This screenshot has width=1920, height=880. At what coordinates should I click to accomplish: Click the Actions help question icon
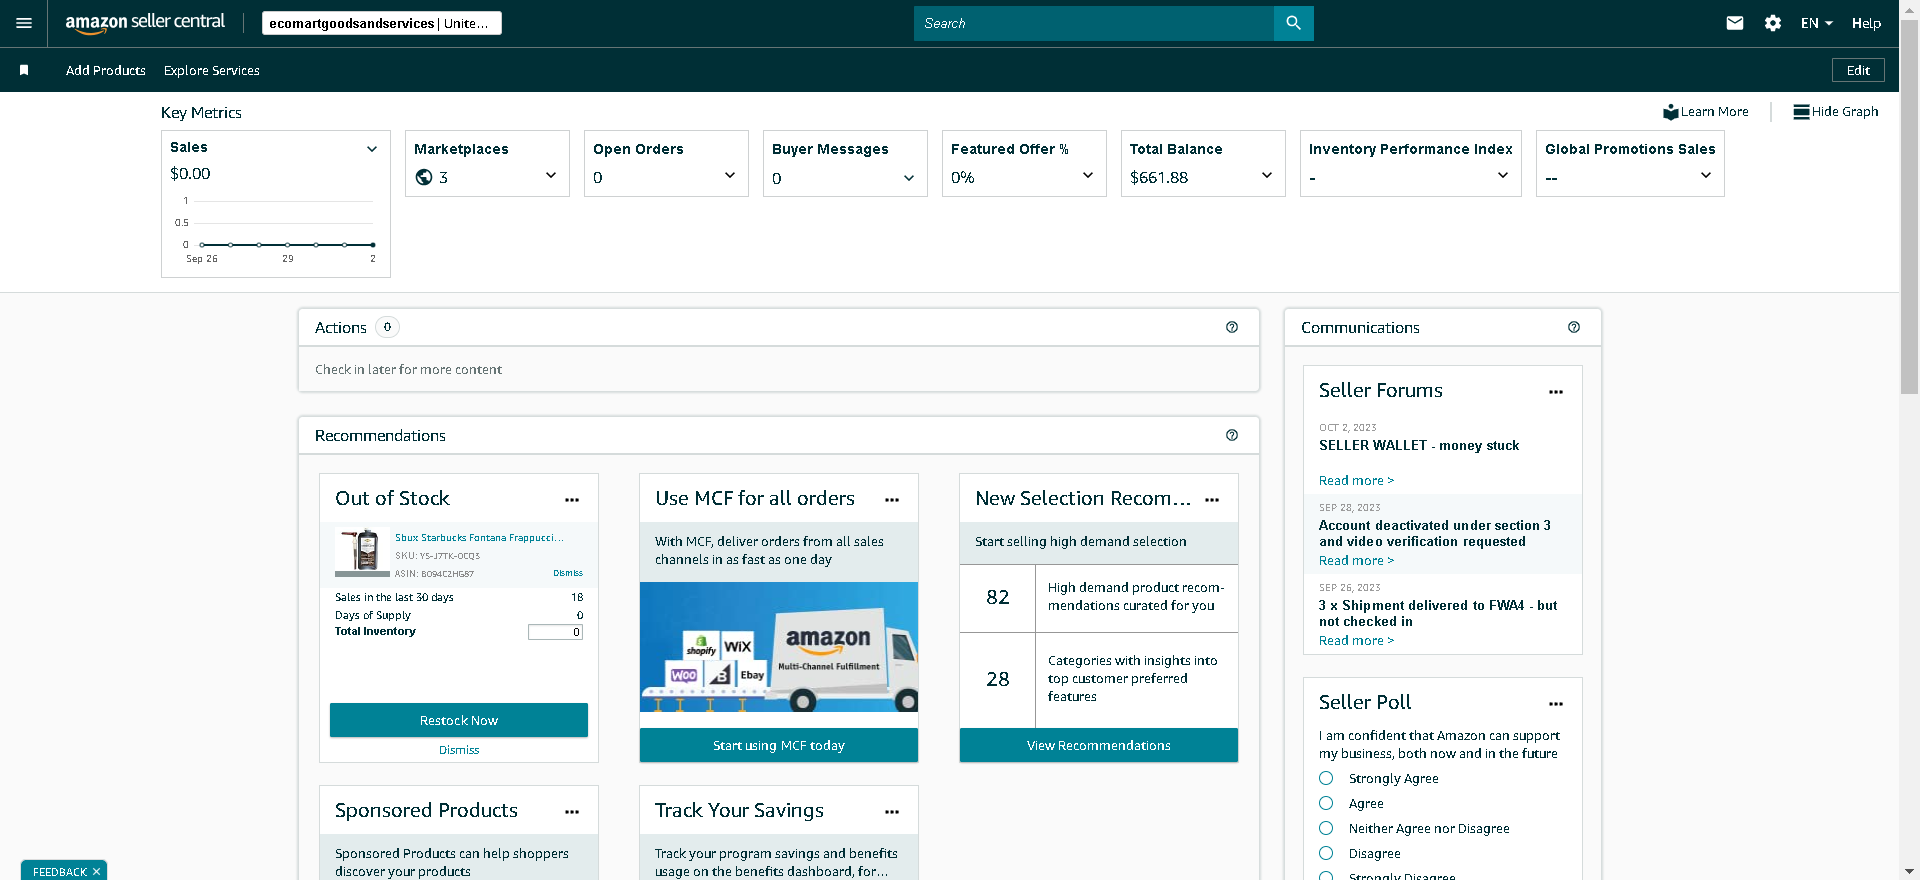[x=1232, y=327]
